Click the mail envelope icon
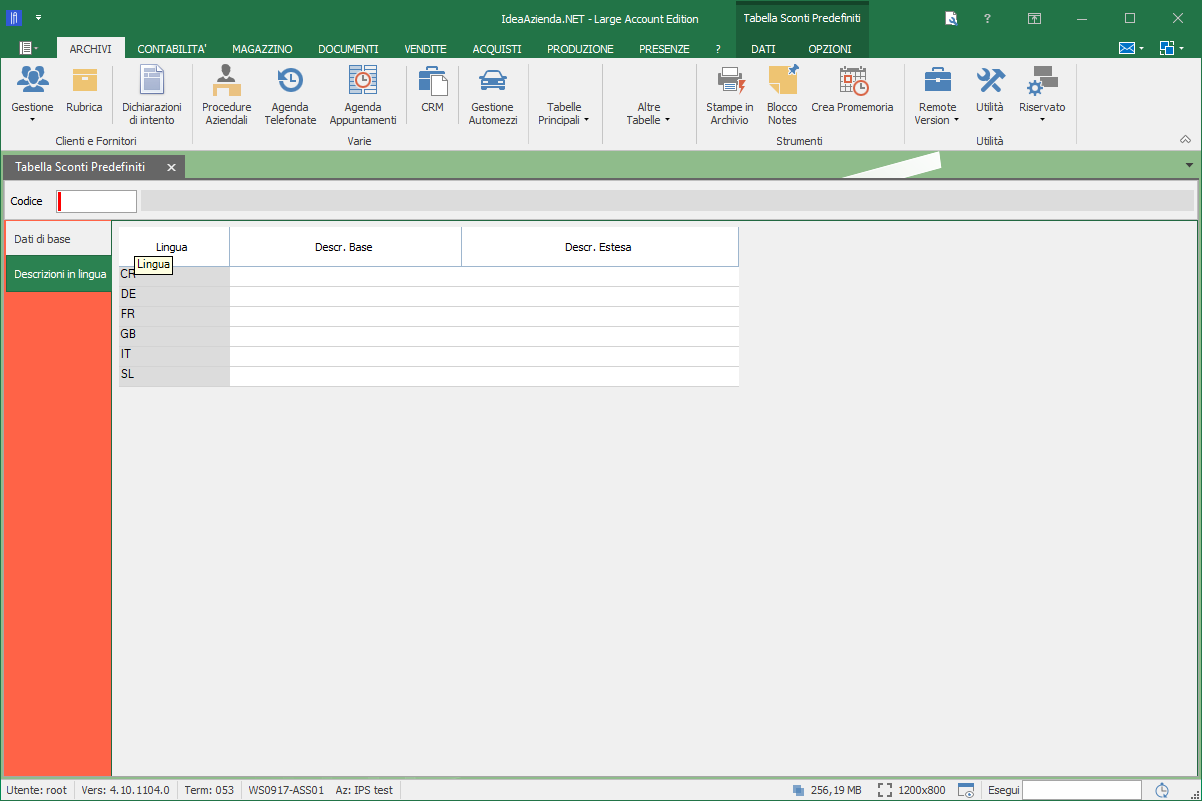Screen dimensions: 1202x801 coord(1126,48)
